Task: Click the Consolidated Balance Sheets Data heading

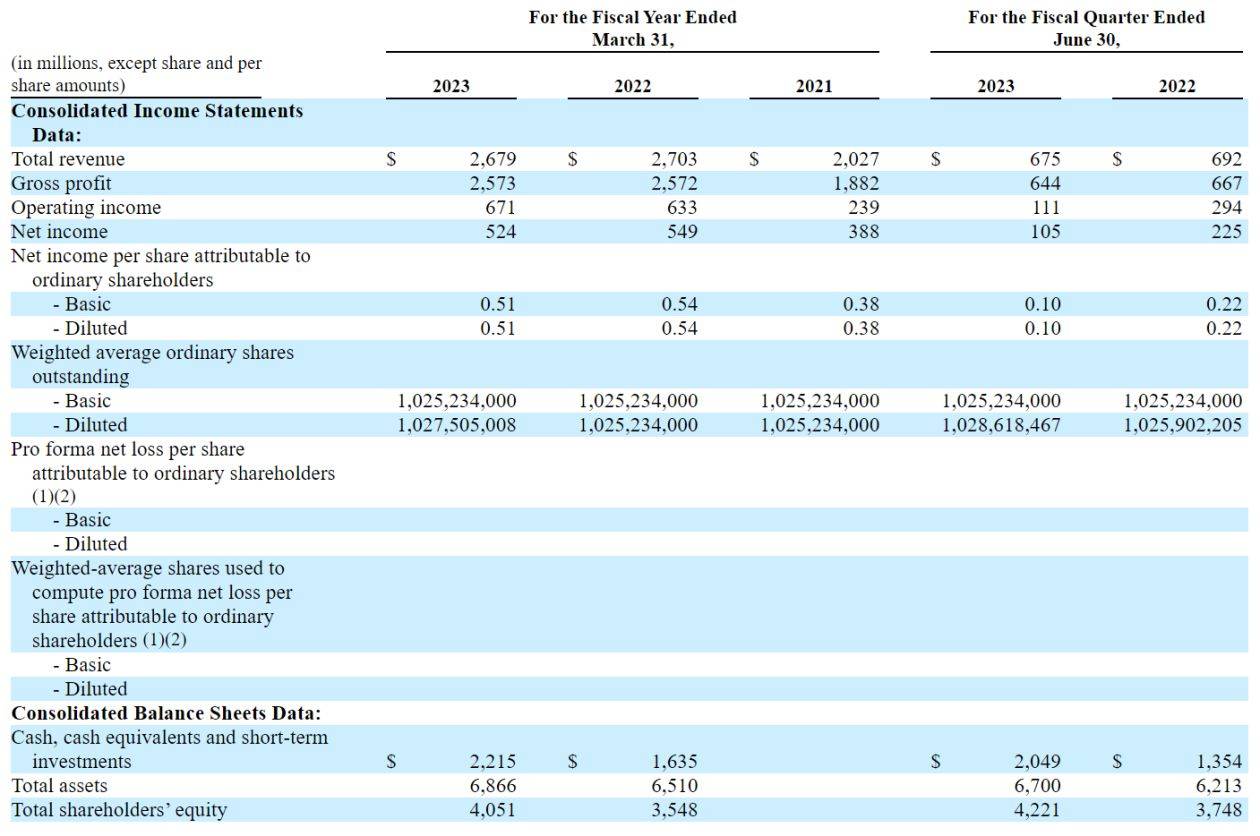Action: 165,713
